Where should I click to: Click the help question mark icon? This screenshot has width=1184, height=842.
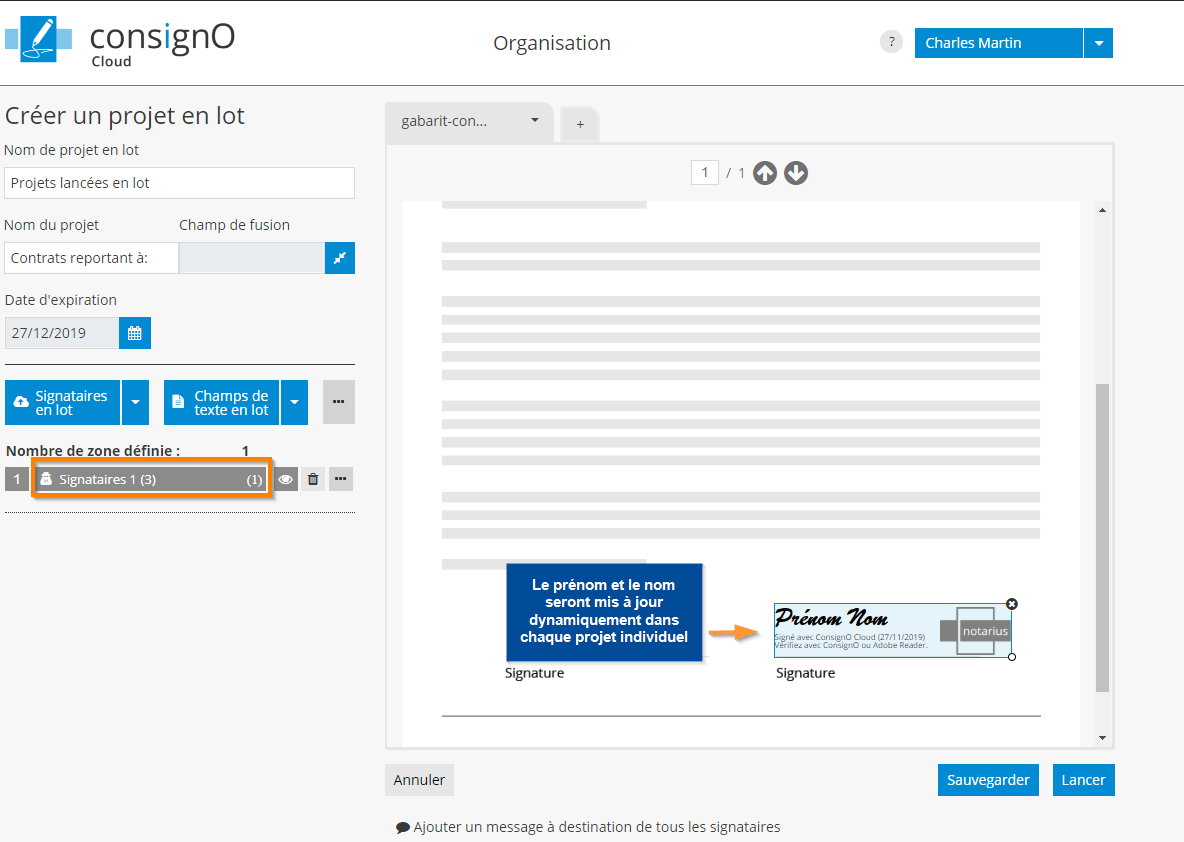(x=891, y=42)
